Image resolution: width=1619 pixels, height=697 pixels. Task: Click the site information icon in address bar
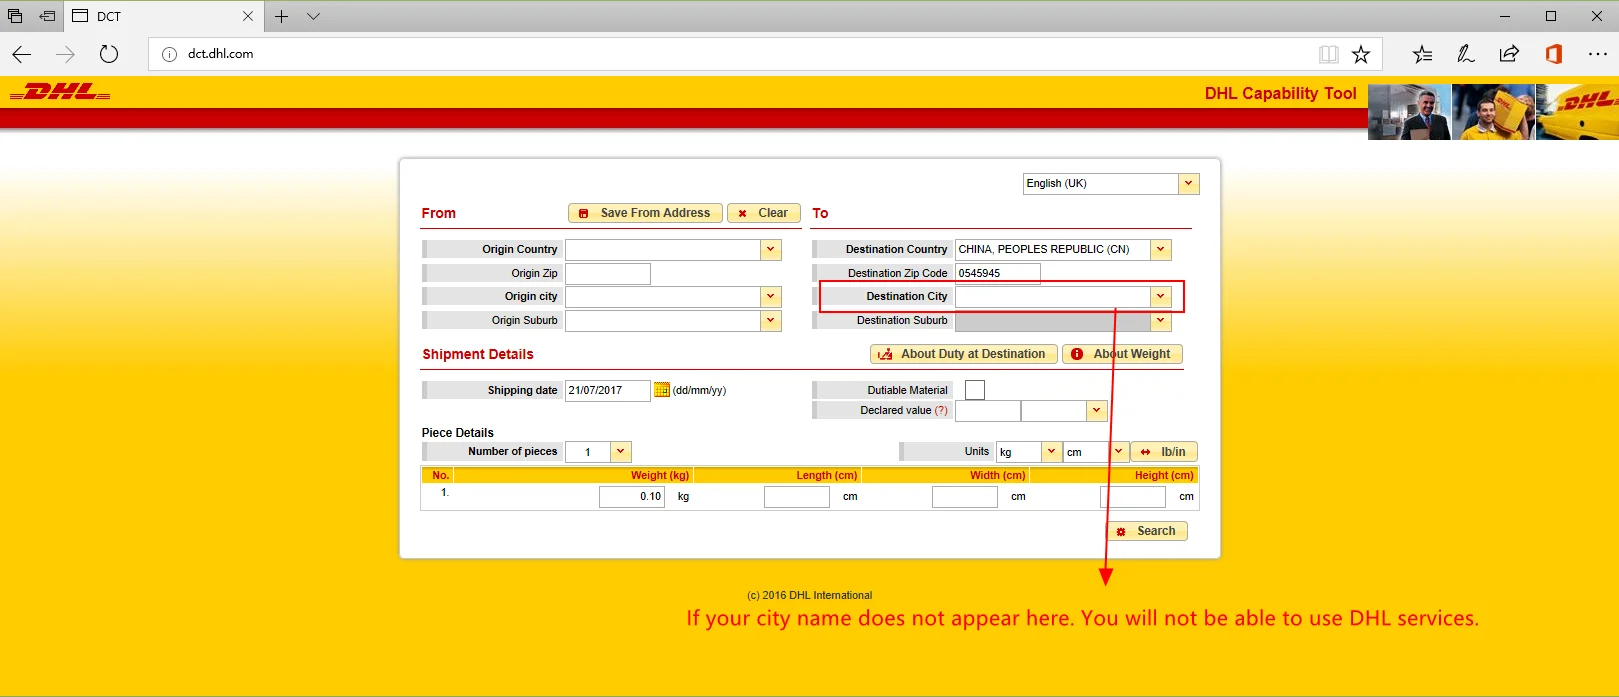pos(170,54)
